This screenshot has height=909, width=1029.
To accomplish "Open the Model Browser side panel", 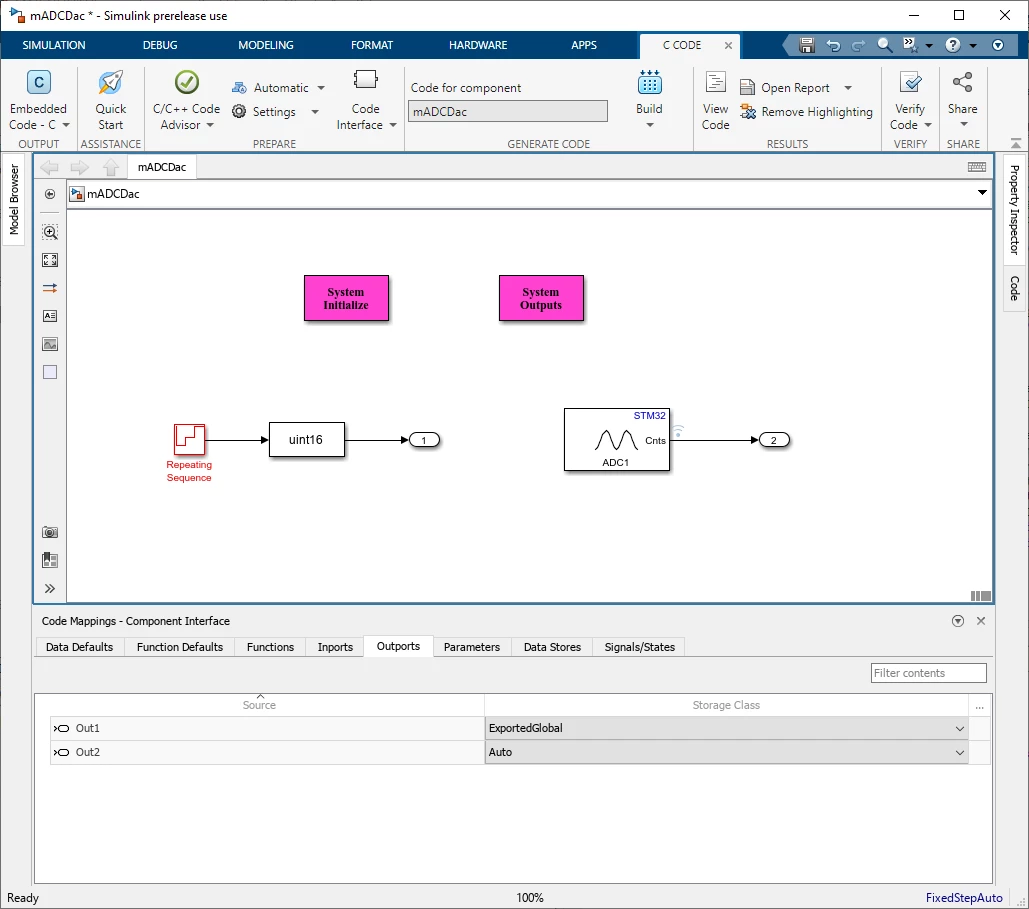I will 14,200.
